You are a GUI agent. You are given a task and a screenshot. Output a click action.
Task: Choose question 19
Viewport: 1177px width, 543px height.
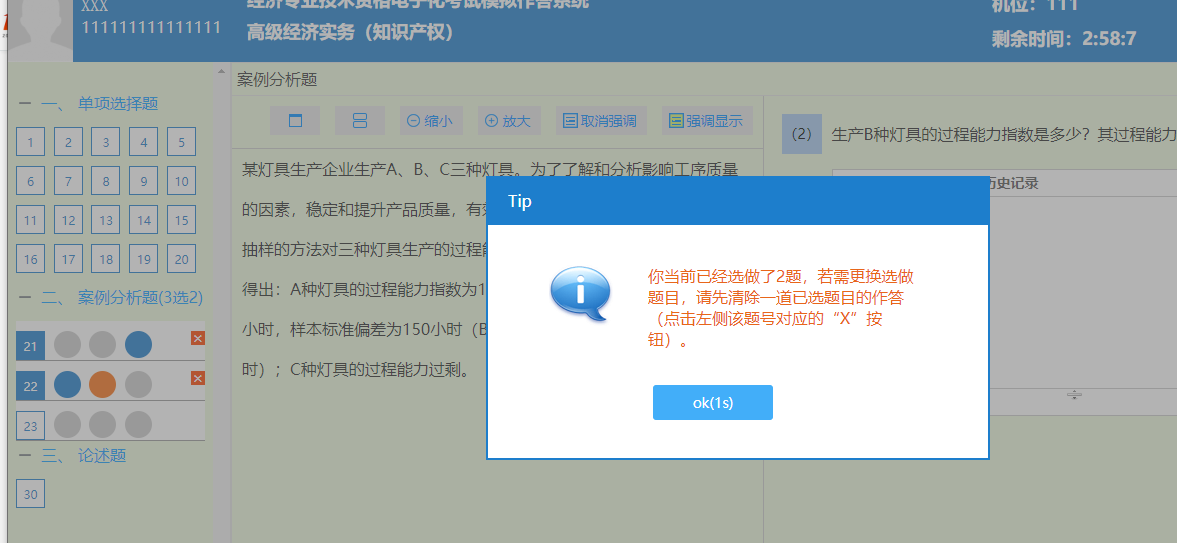click(x=143, y=259)
